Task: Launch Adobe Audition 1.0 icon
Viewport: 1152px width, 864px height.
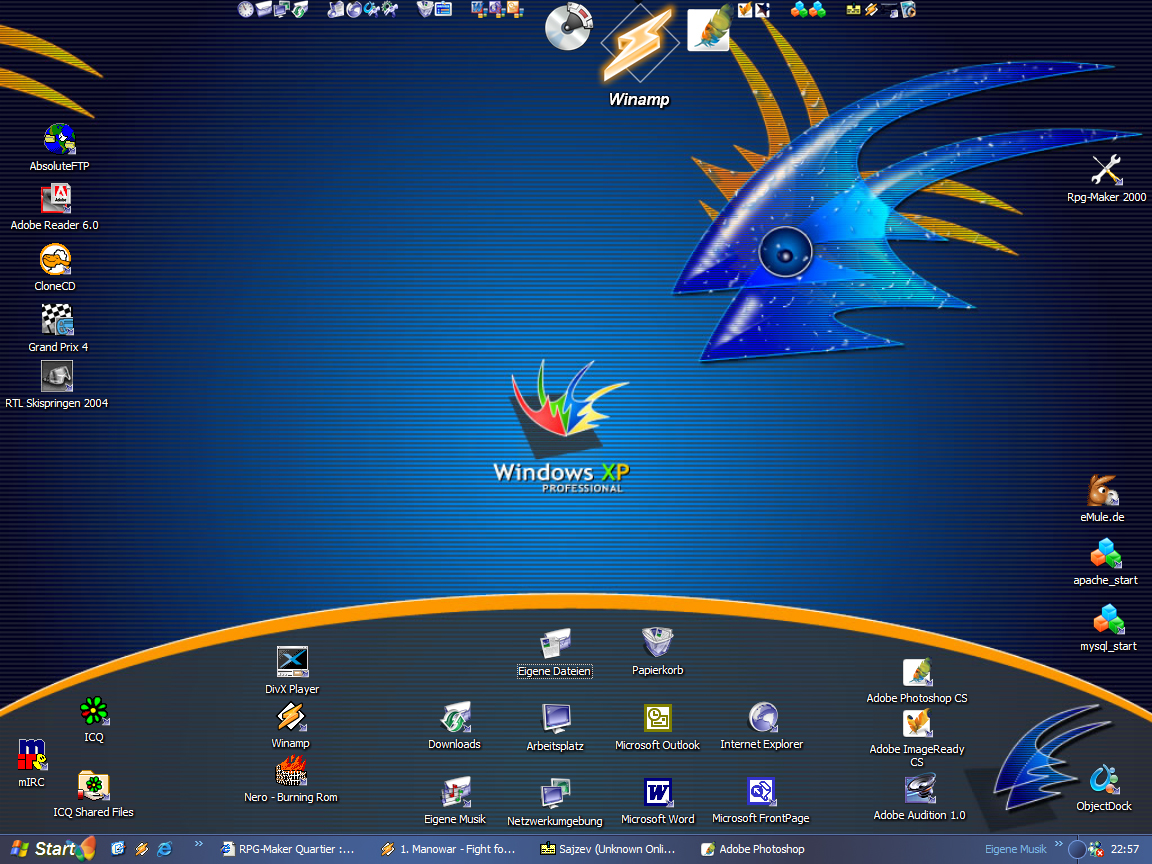Action: tap(919, 789)
